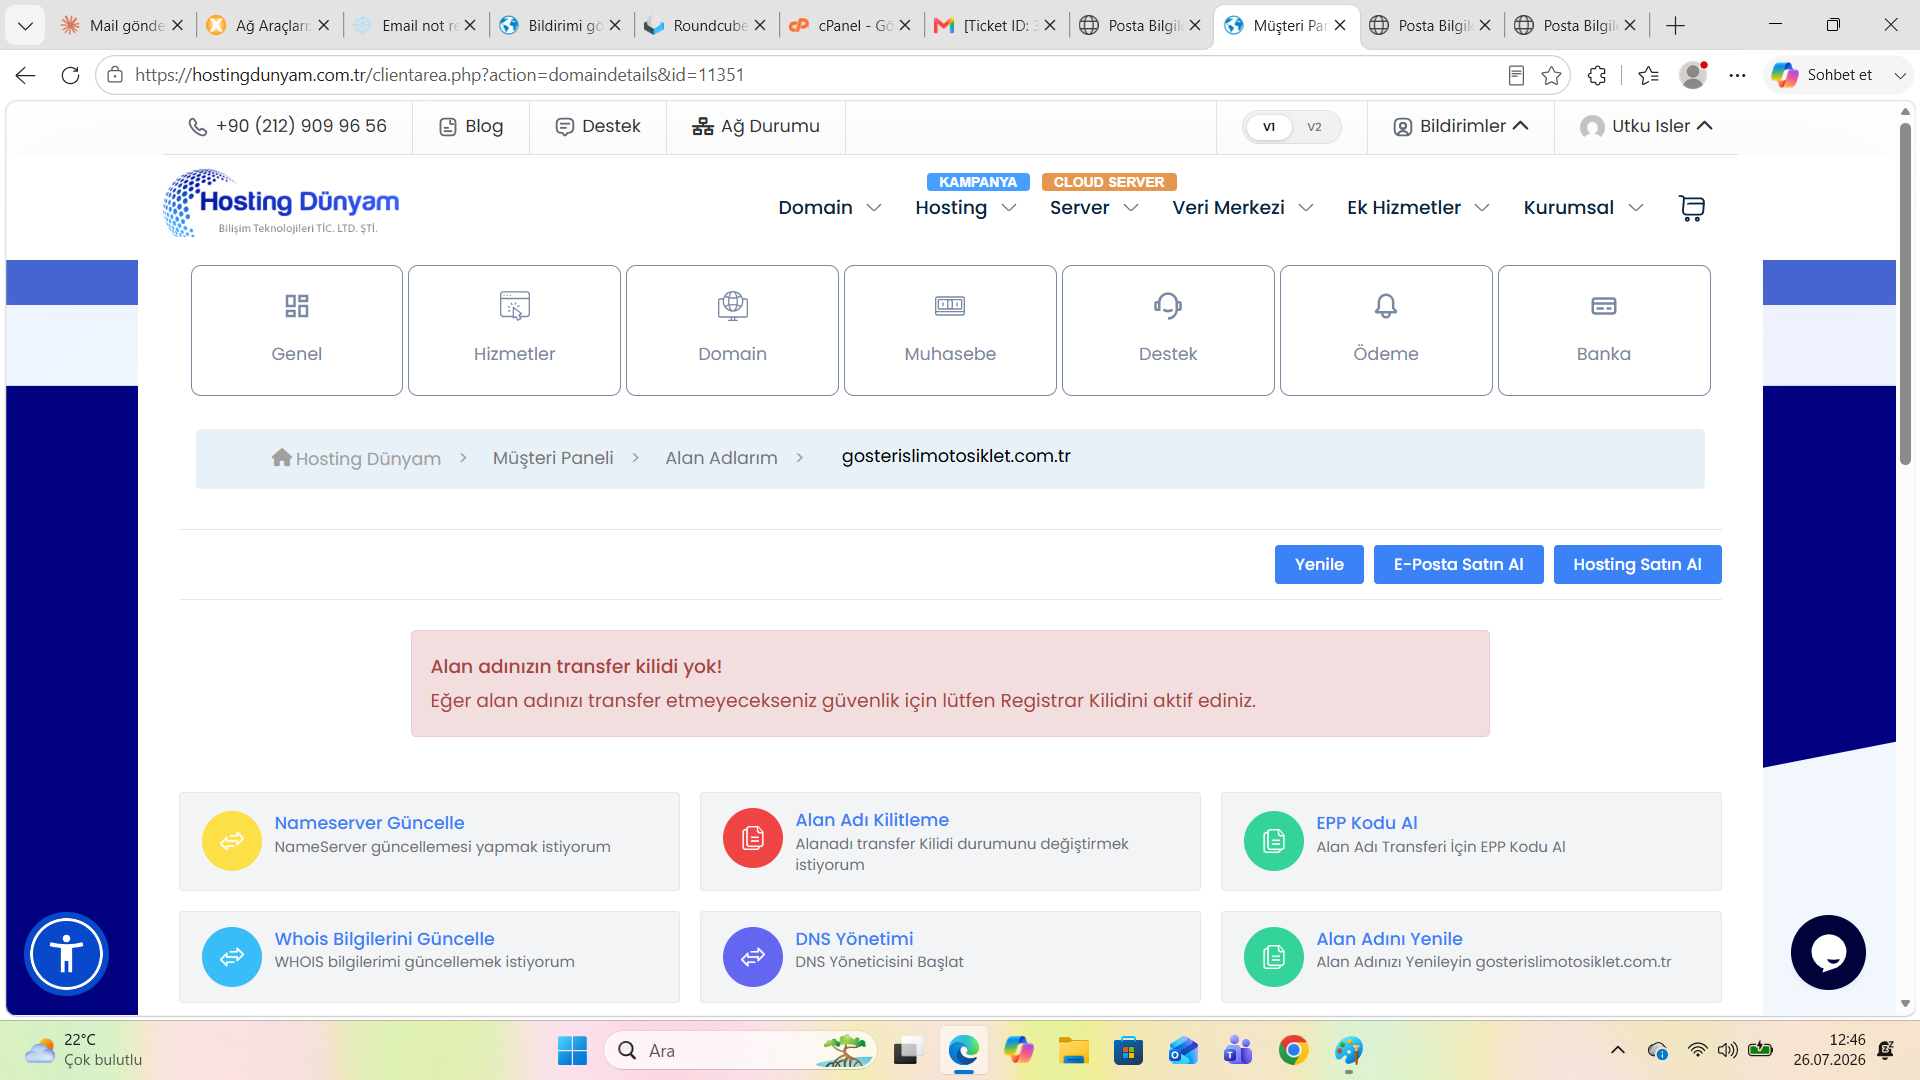Viewport: 1920px width, 1080px height.
Task: Select the V1 theme option
Action: pos(1269,127)
